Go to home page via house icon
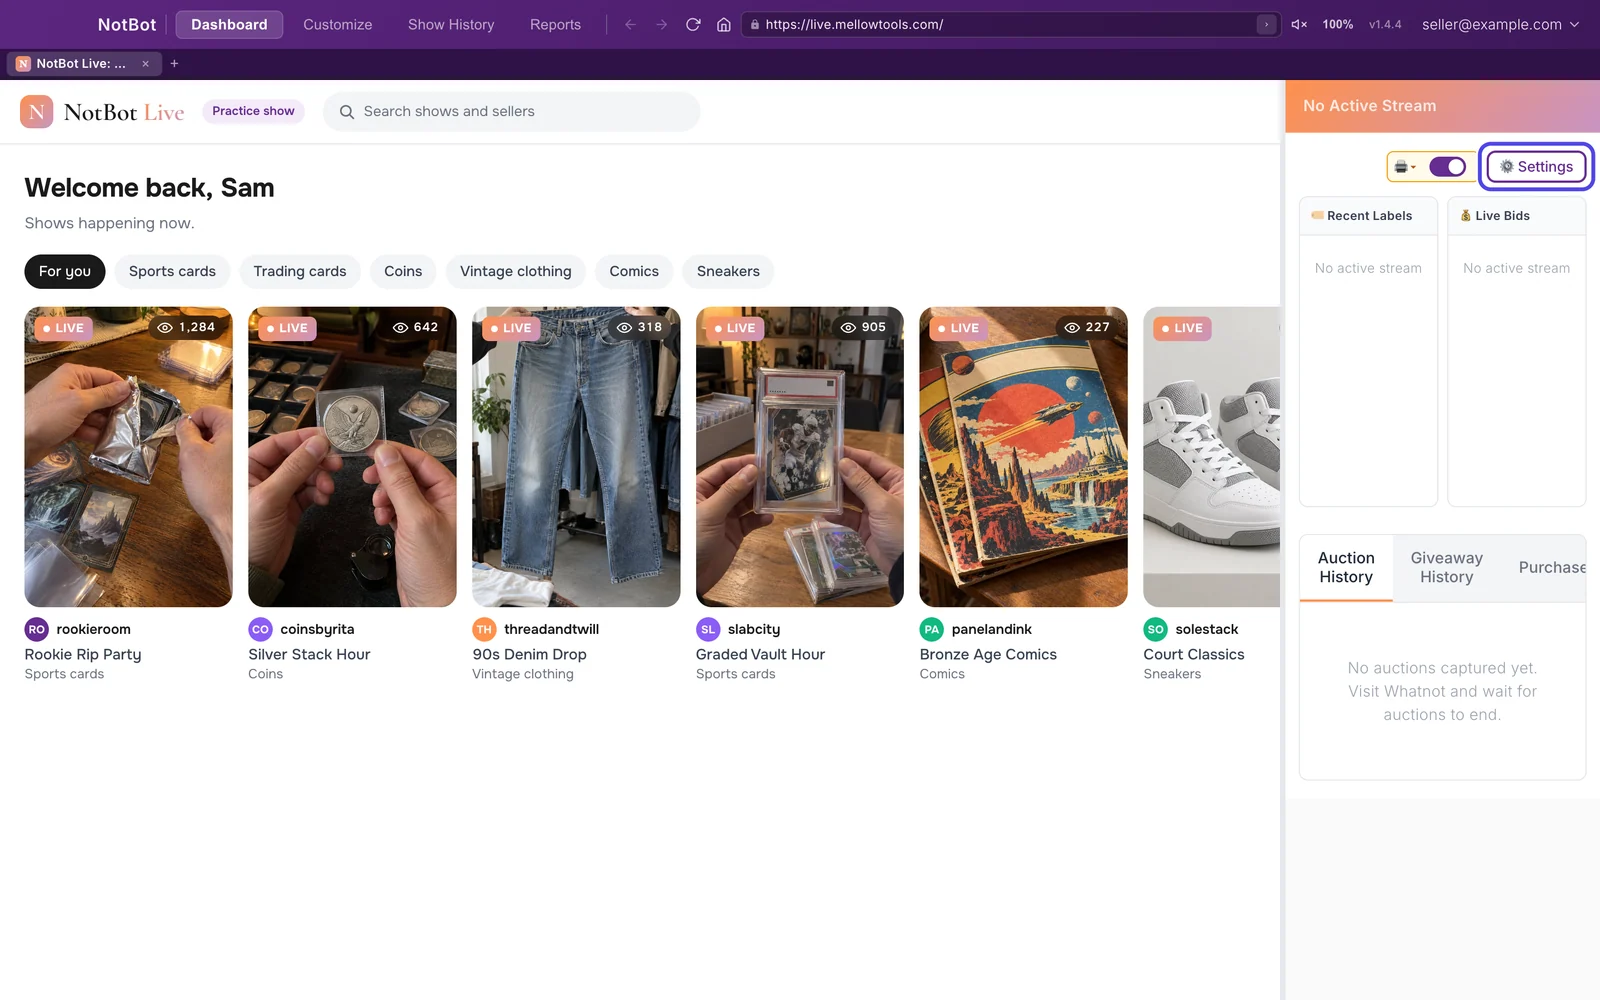 pyautogui.click(x=724, y=24)
